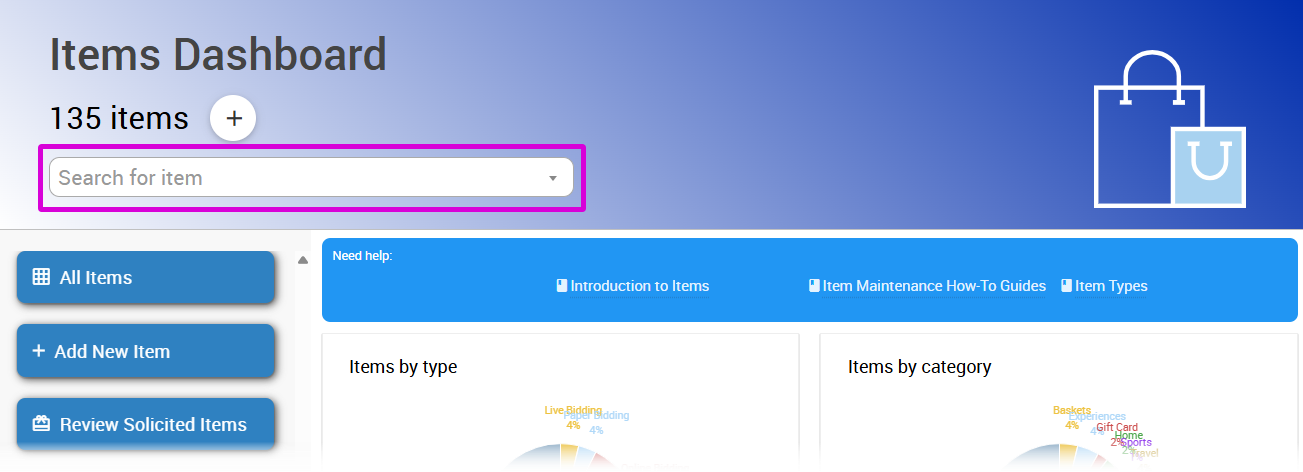Click the yellow Baskets slice in category chart

[1067, 455]
